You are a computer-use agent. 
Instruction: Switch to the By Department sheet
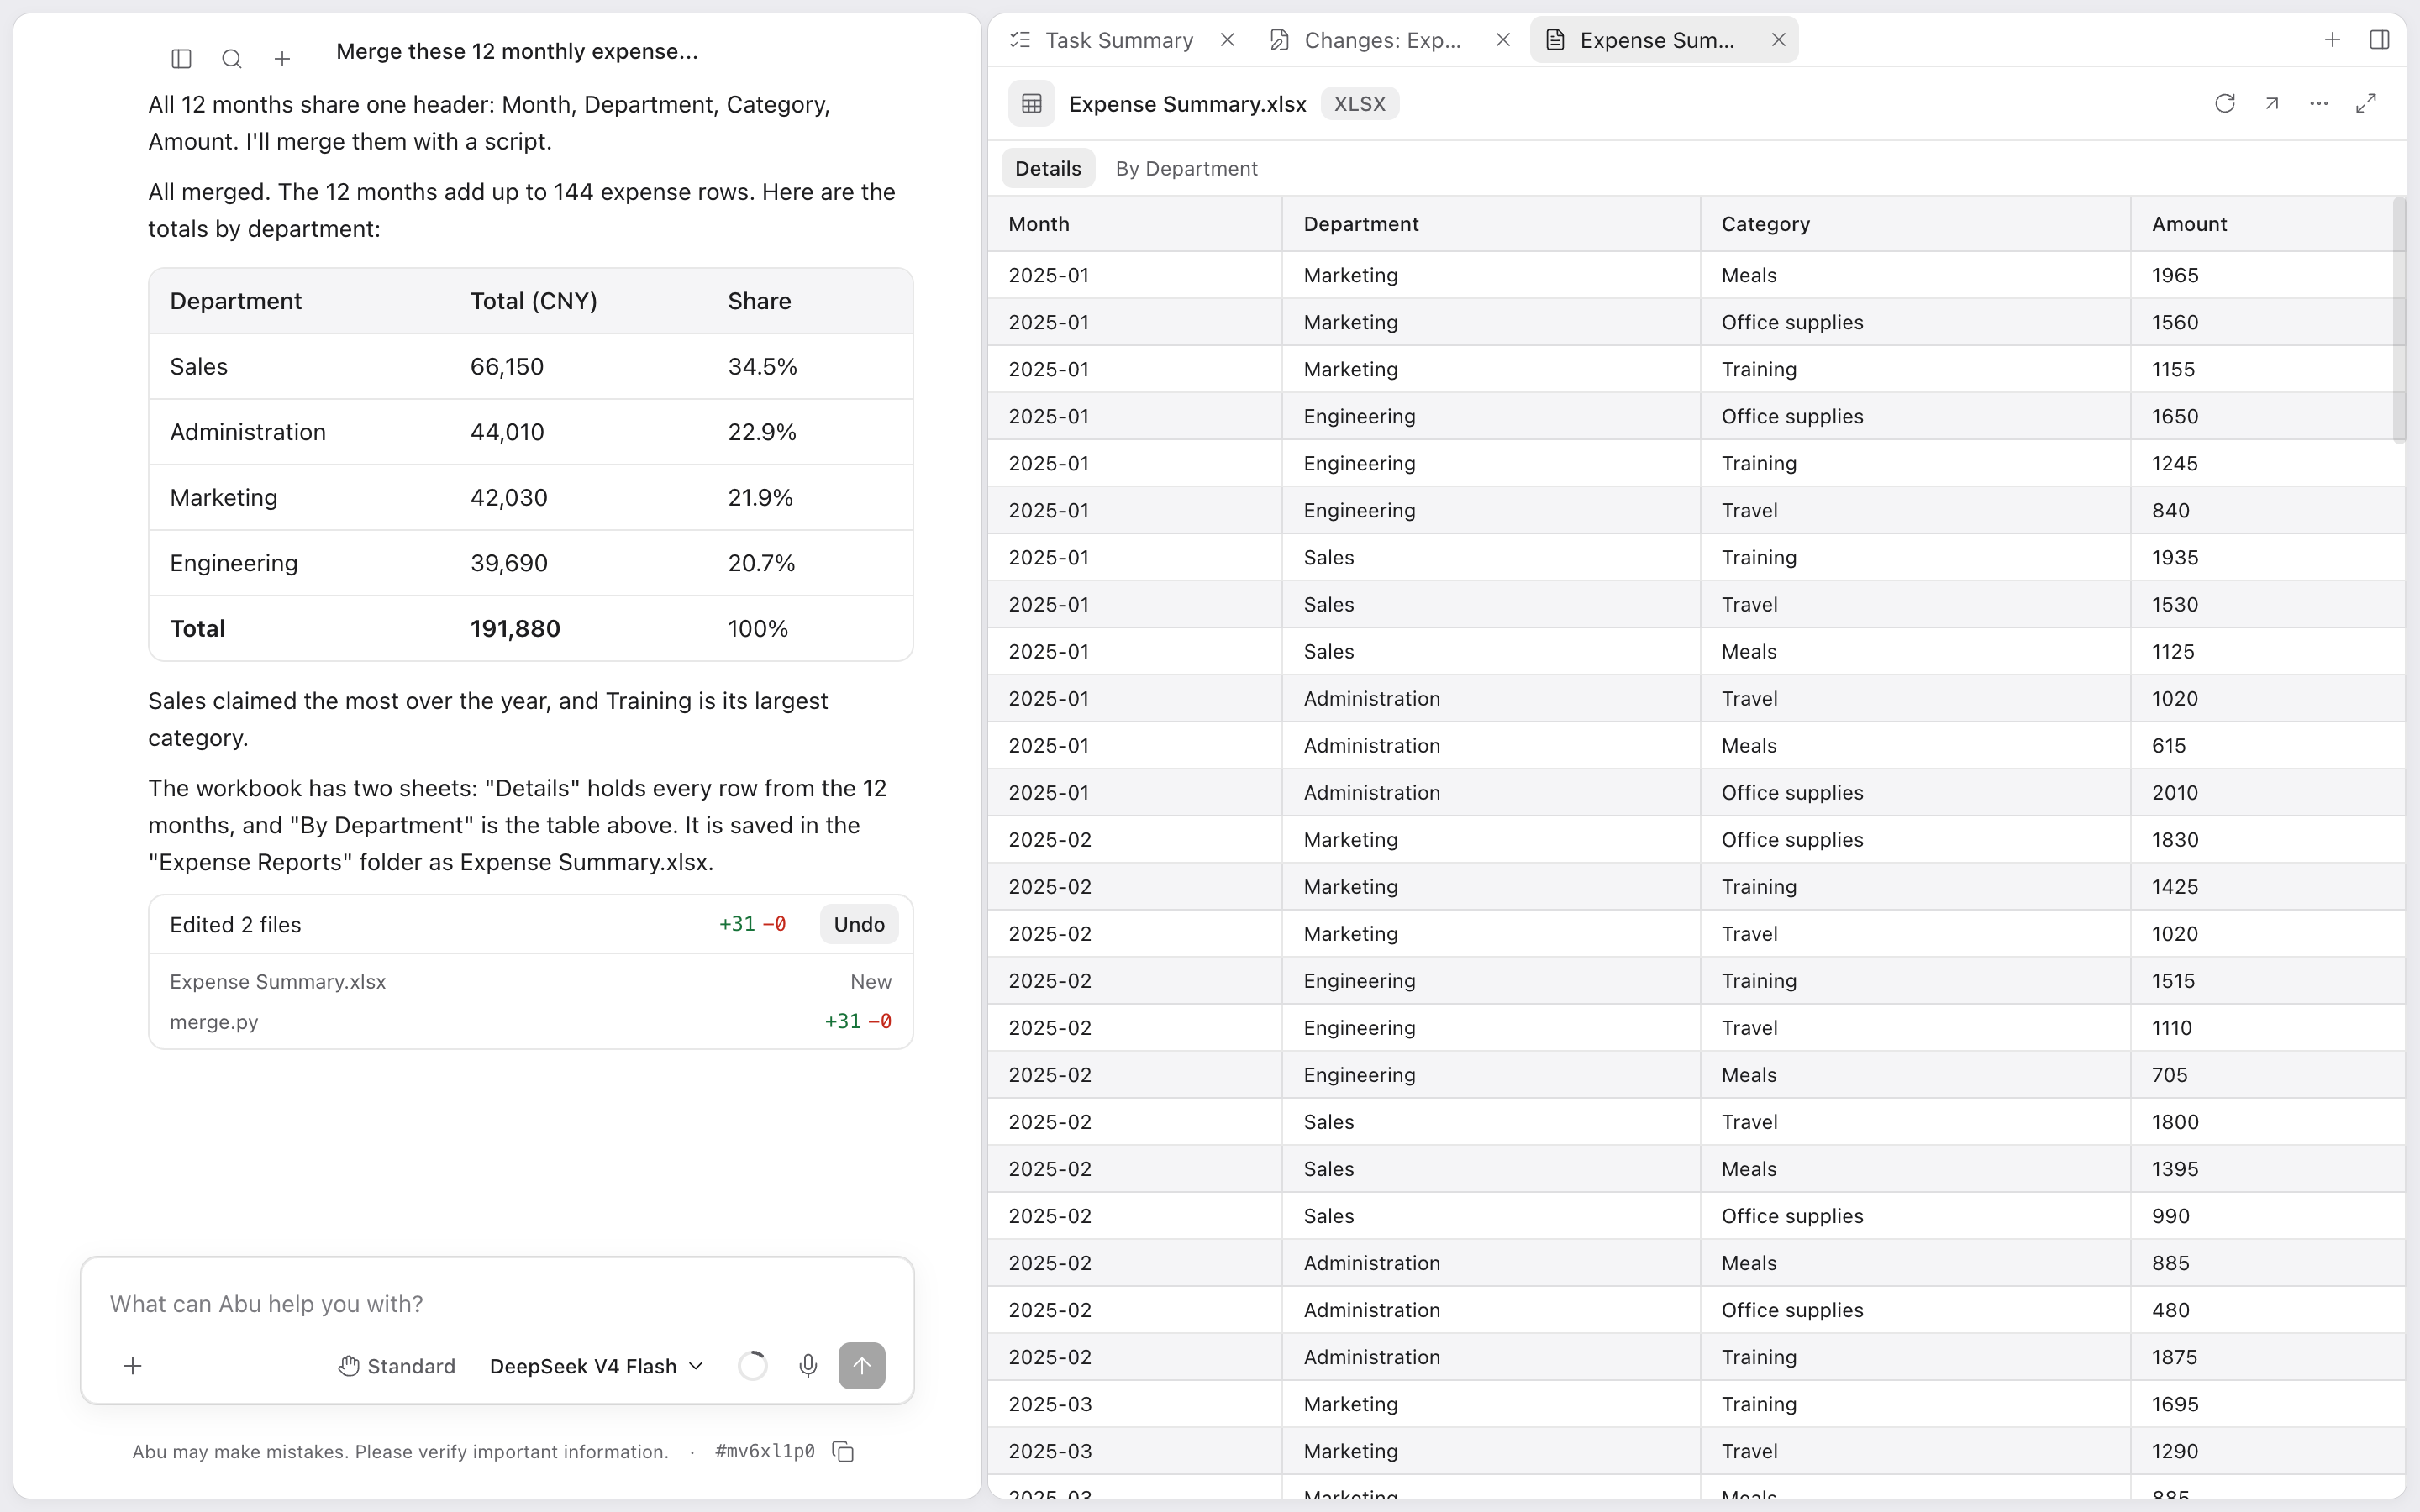coord(1186,168)
